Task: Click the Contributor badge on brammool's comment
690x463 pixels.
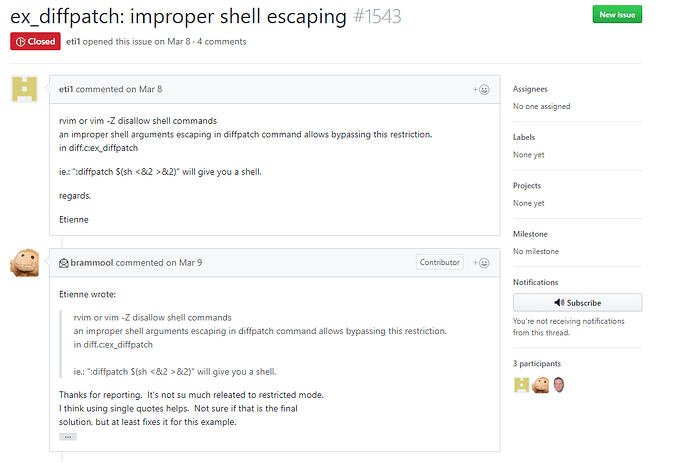Action: click(440, 262)
